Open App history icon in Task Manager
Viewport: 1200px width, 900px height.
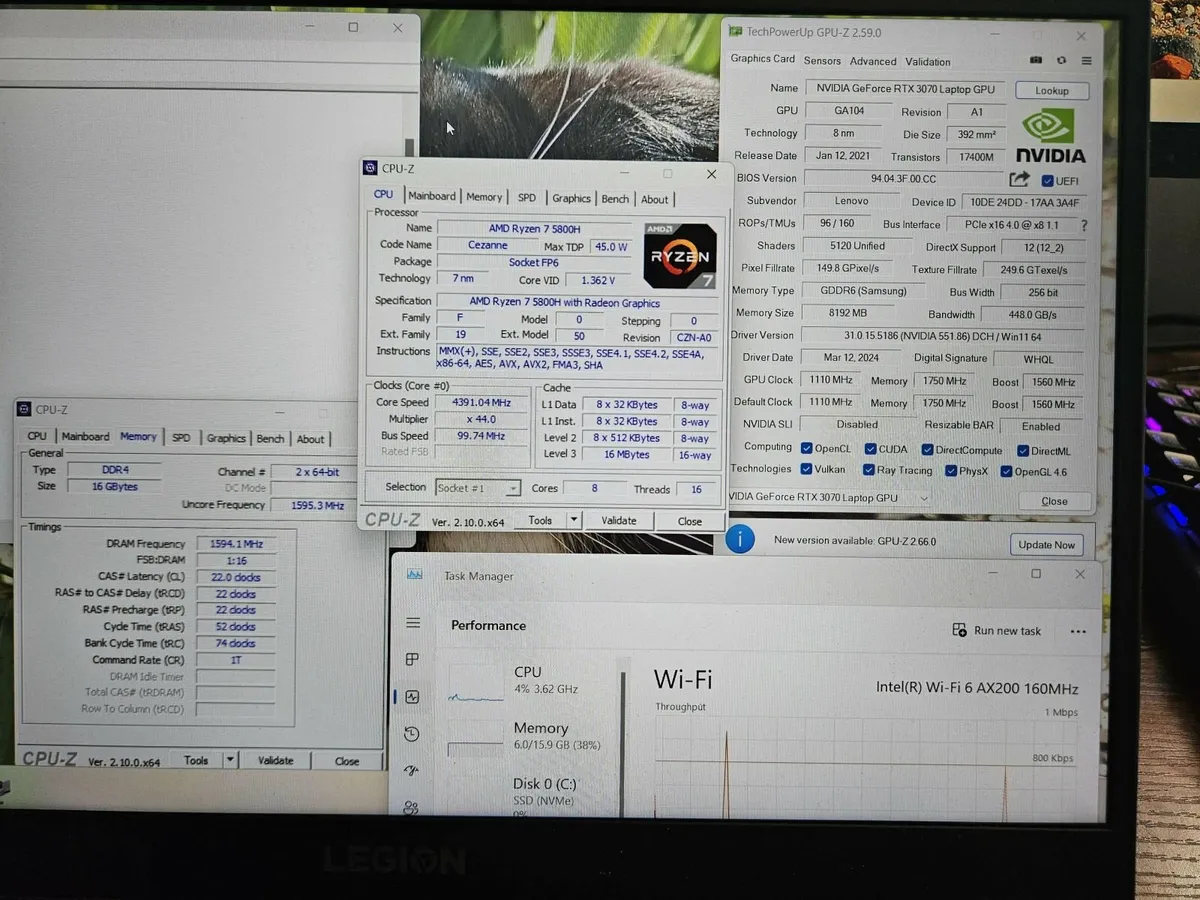[x=411, y=734]
